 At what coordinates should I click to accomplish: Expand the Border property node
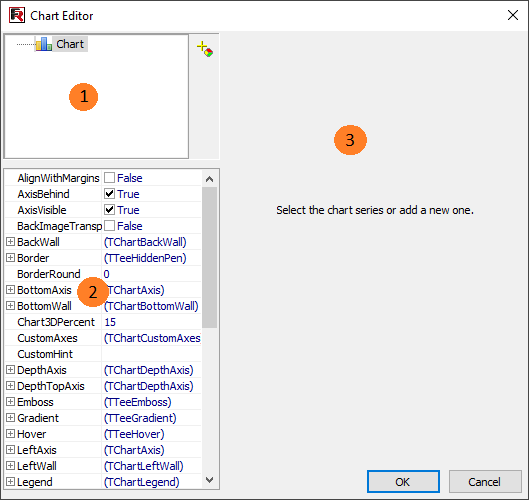(x=10, y=258)
